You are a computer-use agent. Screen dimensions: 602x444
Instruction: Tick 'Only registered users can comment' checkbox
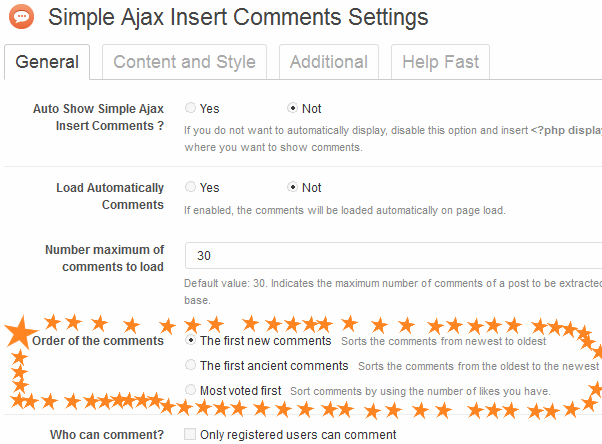pos(191,435)
